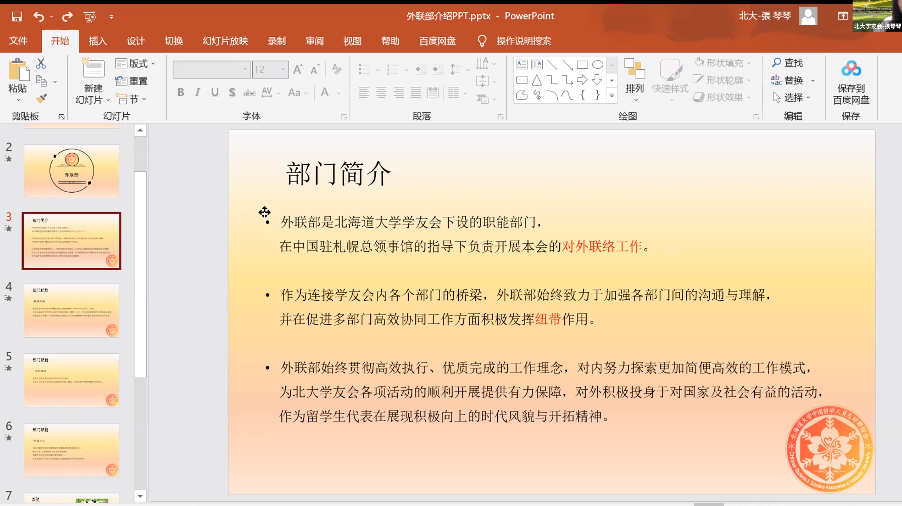The height and width of the screenshot is (506, 902).
Task: Cut selection with the scissors icon
Action: coord(41,63)
